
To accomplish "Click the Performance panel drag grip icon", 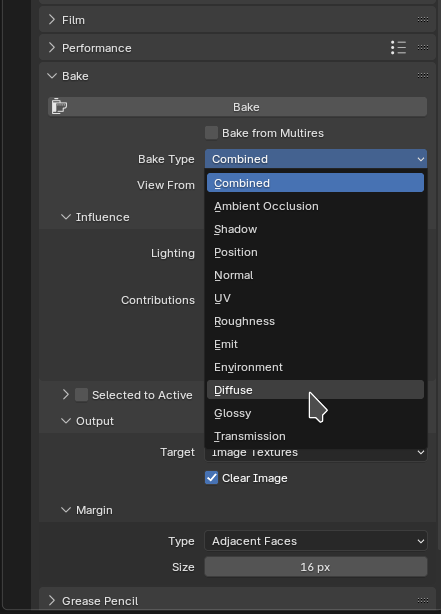I will tap(423, 48).
